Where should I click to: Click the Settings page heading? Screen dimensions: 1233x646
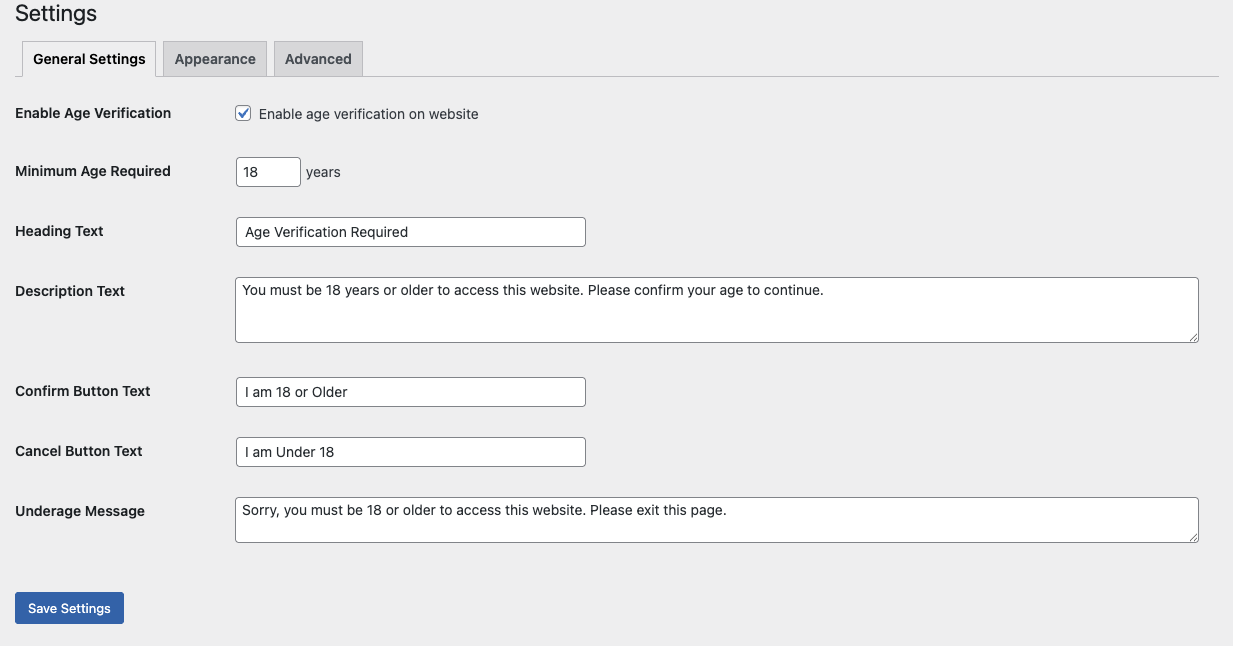pyautogui.click(x=56, y=14)
